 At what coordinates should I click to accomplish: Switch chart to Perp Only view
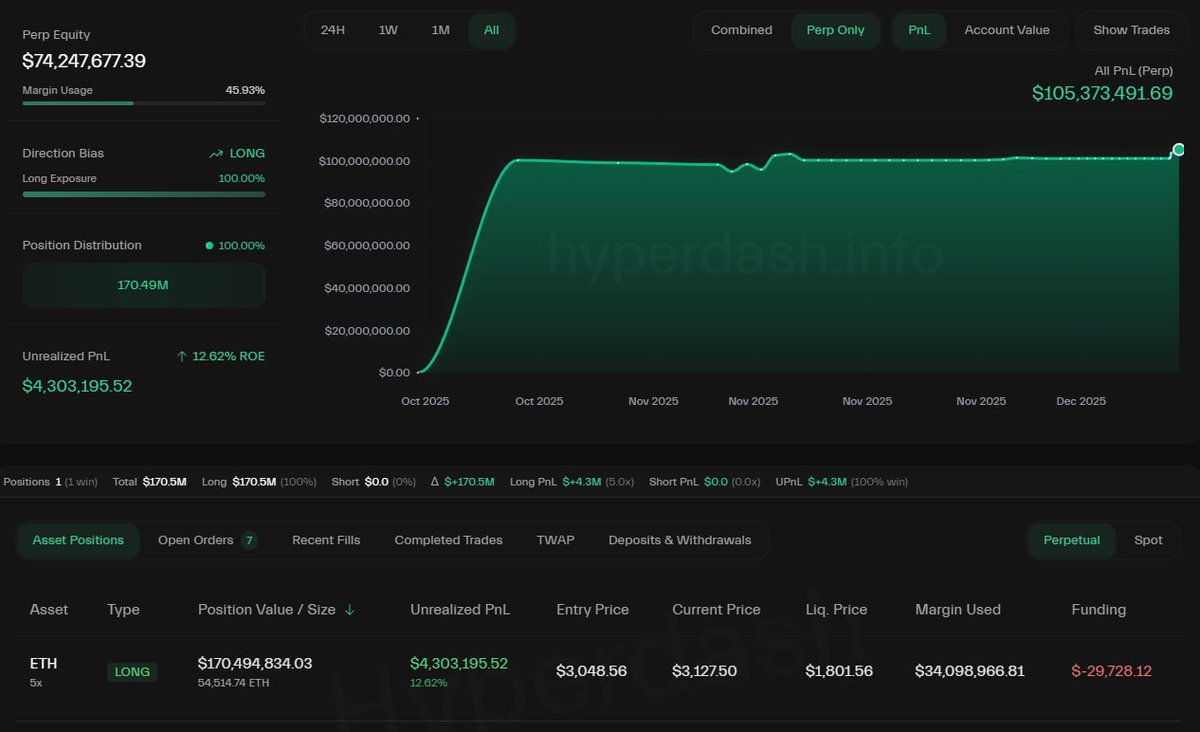click(835, 30)
